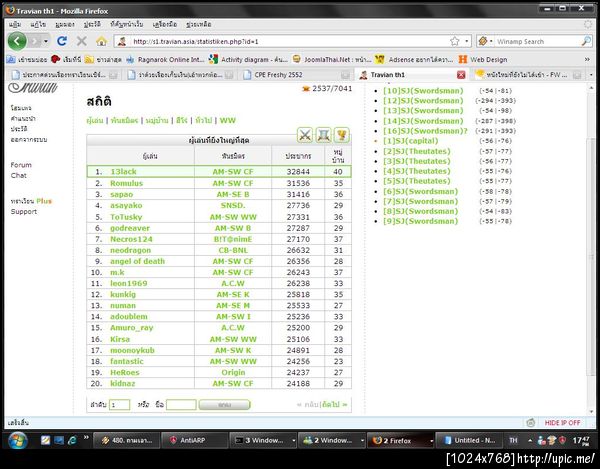Open the home page icon
Screen dimensions: 600x469
click(101, 41)
